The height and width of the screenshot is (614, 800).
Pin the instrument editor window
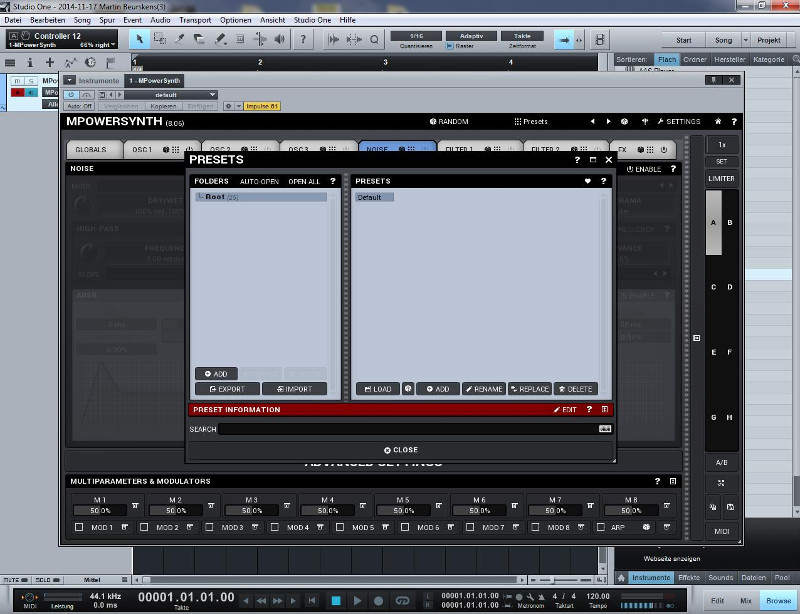pos(714,80)
